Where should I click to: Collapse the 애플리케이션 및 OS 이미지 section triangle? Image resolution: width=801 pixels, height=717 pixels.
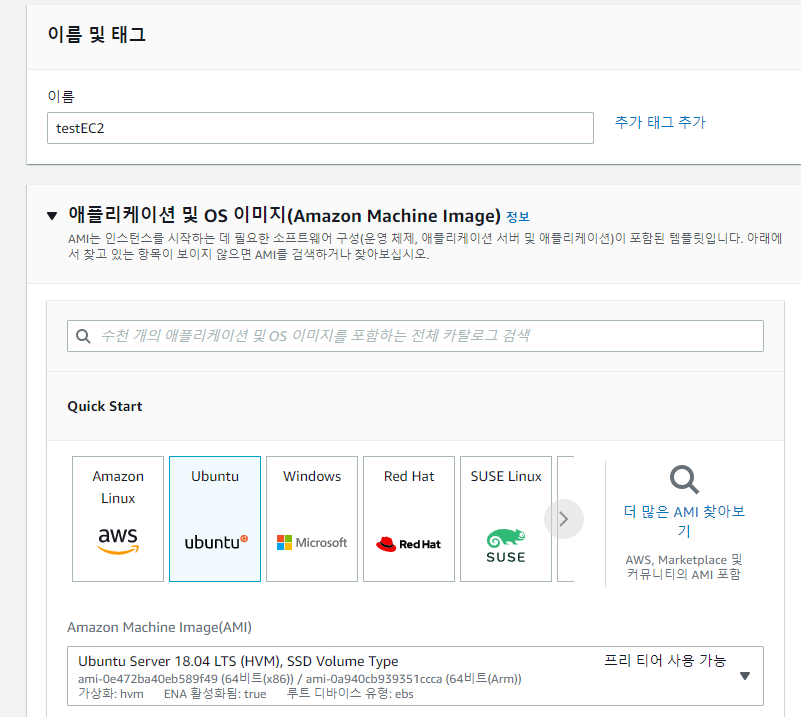52,216
